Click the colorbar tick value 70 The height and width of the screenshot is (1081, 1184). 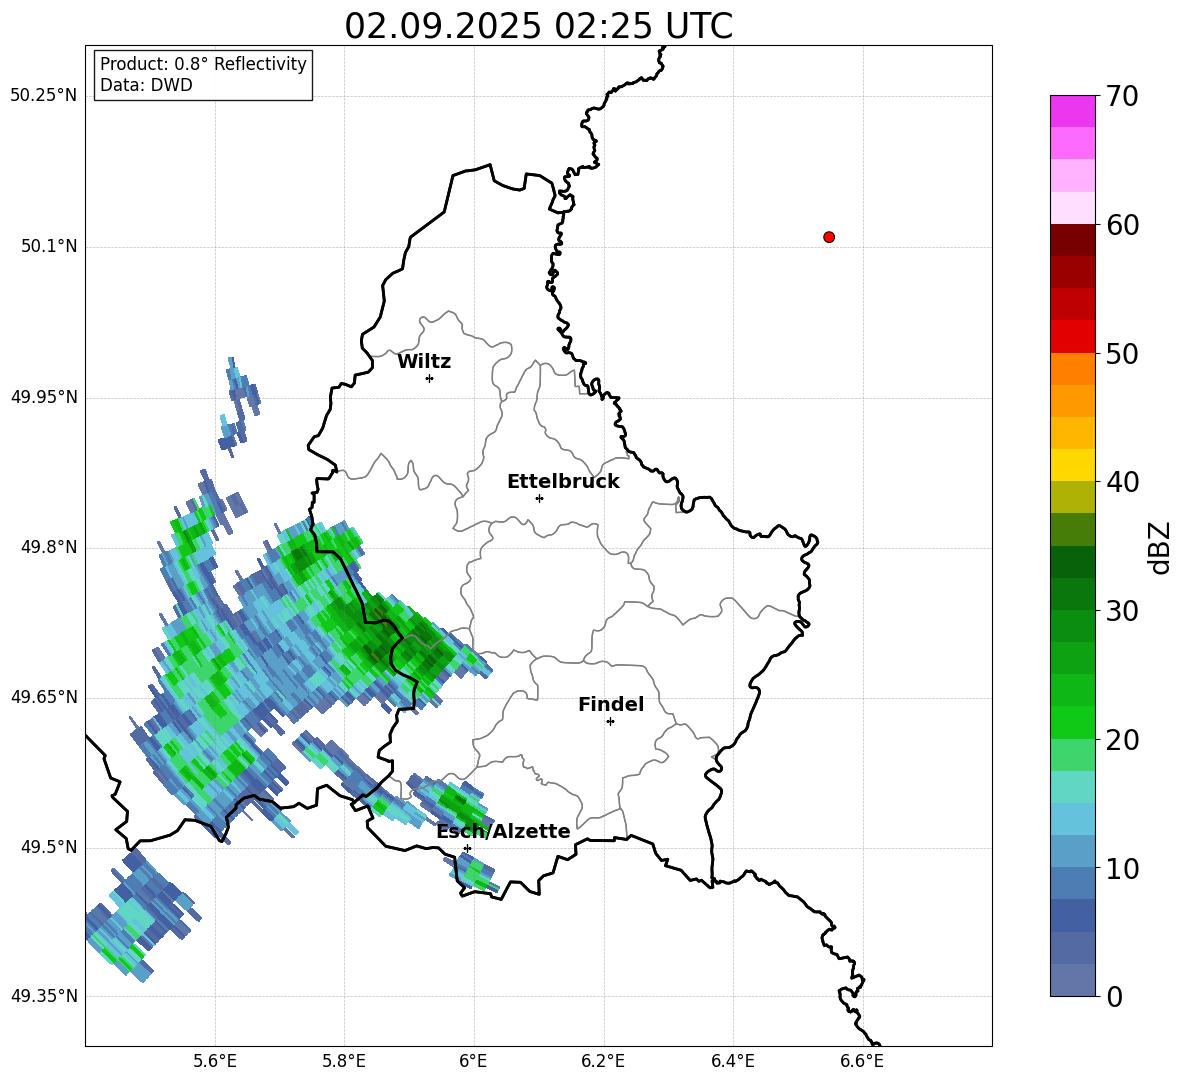coord(1122,97)
